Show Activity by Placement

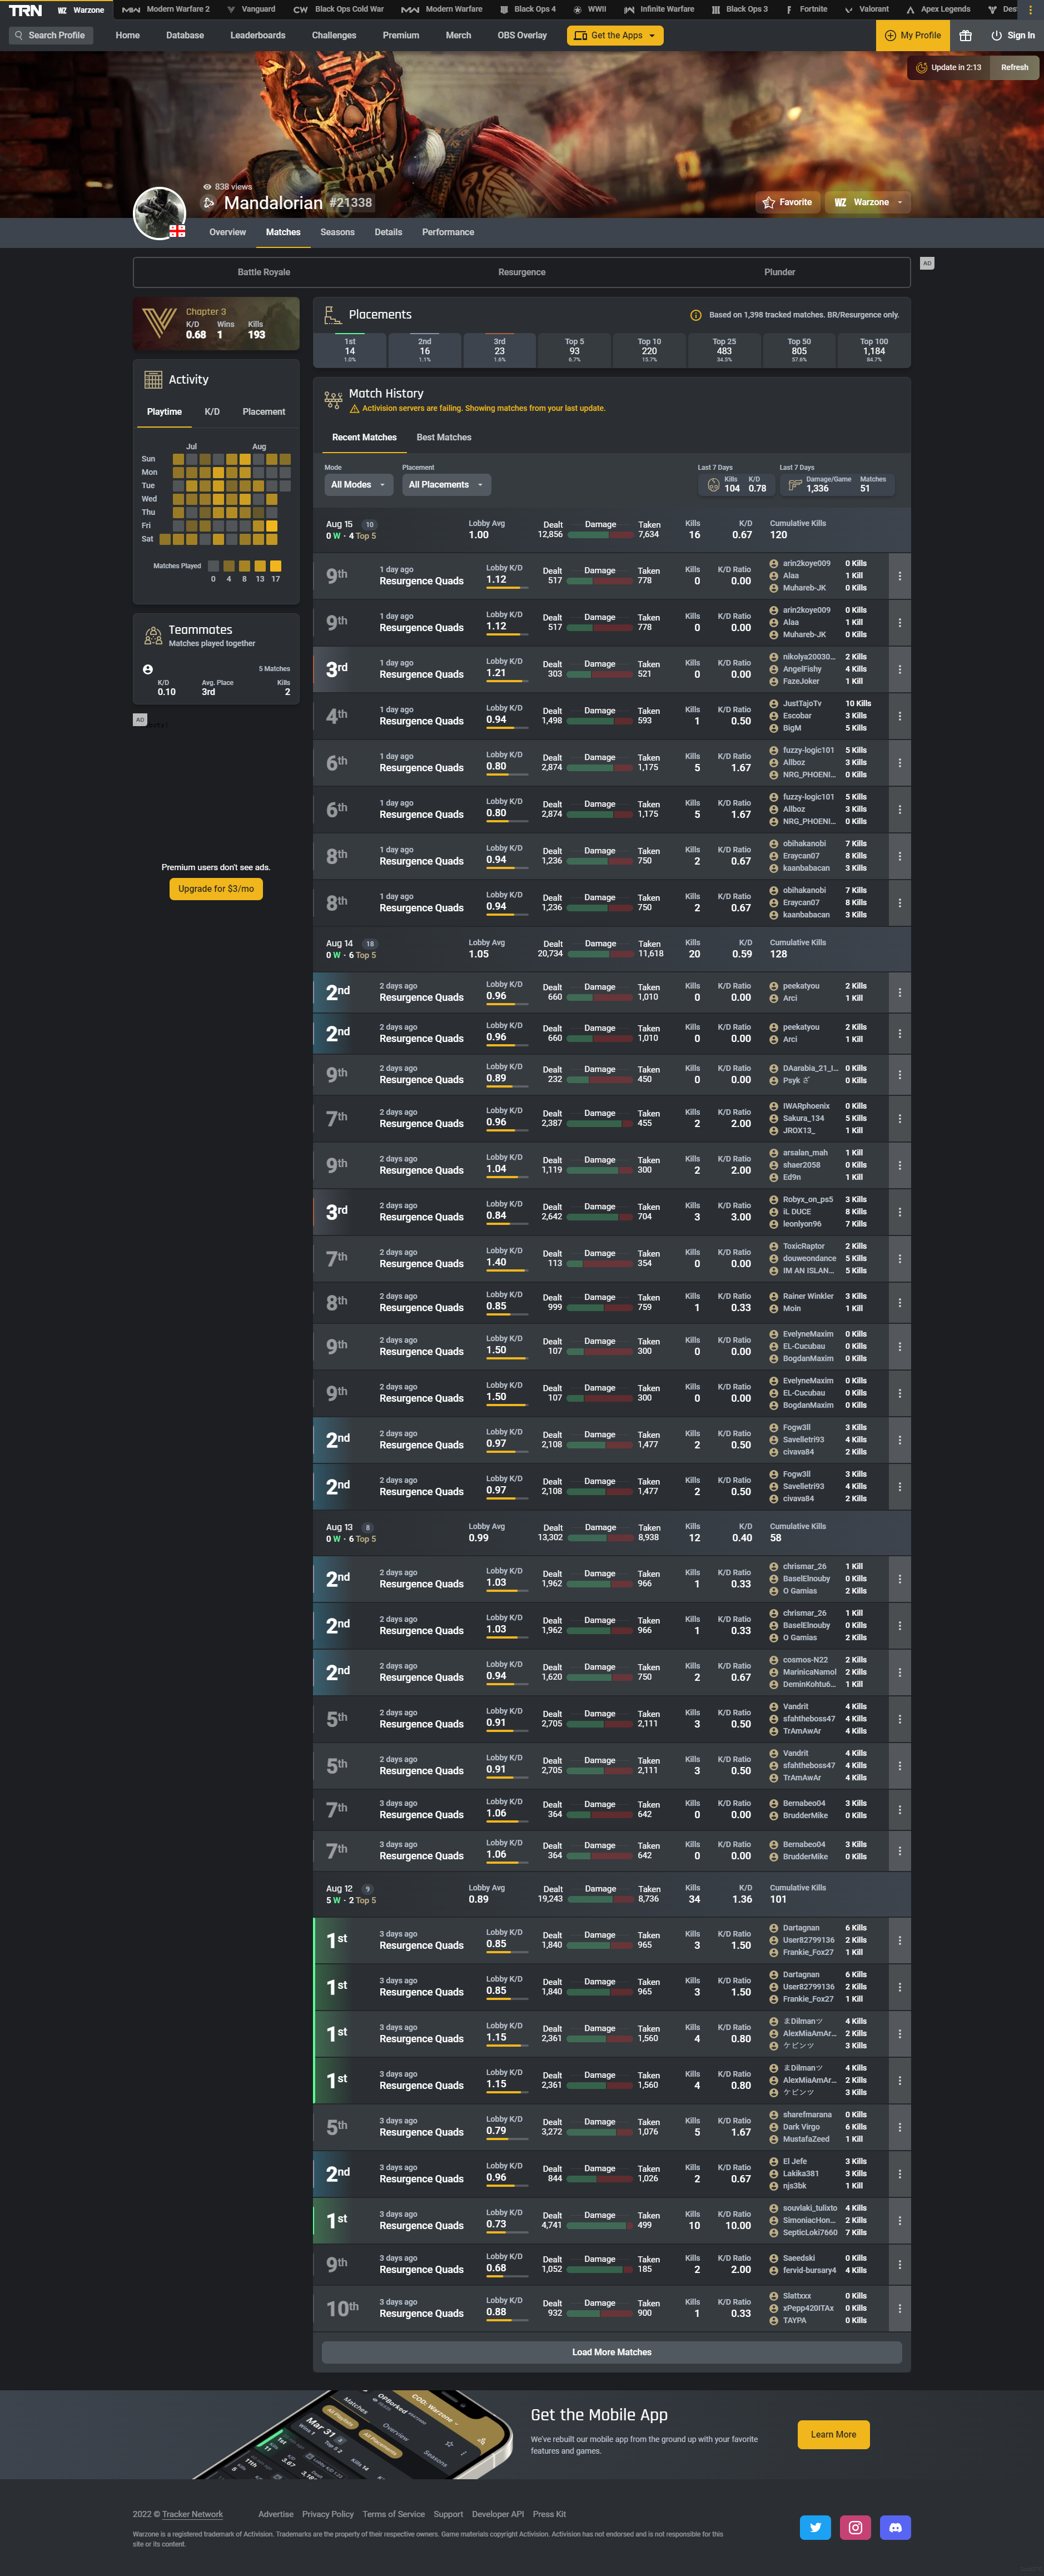point(264,412)
